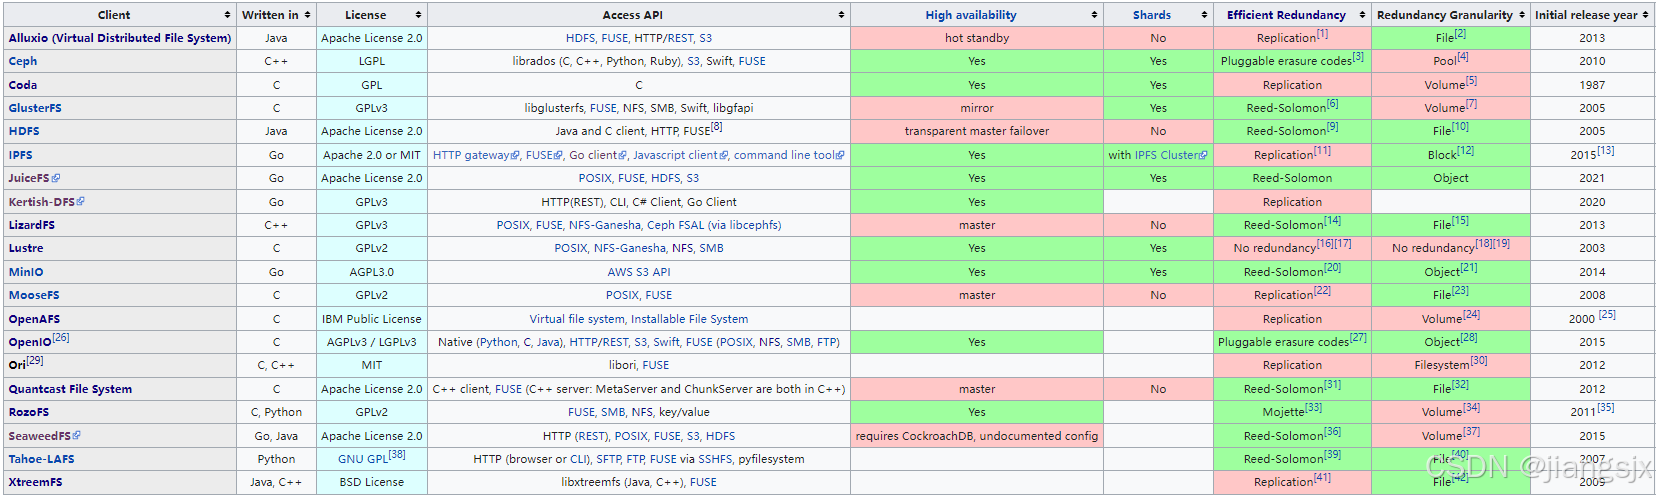Open the LizardFS client link
1656x497 pixels.
[32, 225]
